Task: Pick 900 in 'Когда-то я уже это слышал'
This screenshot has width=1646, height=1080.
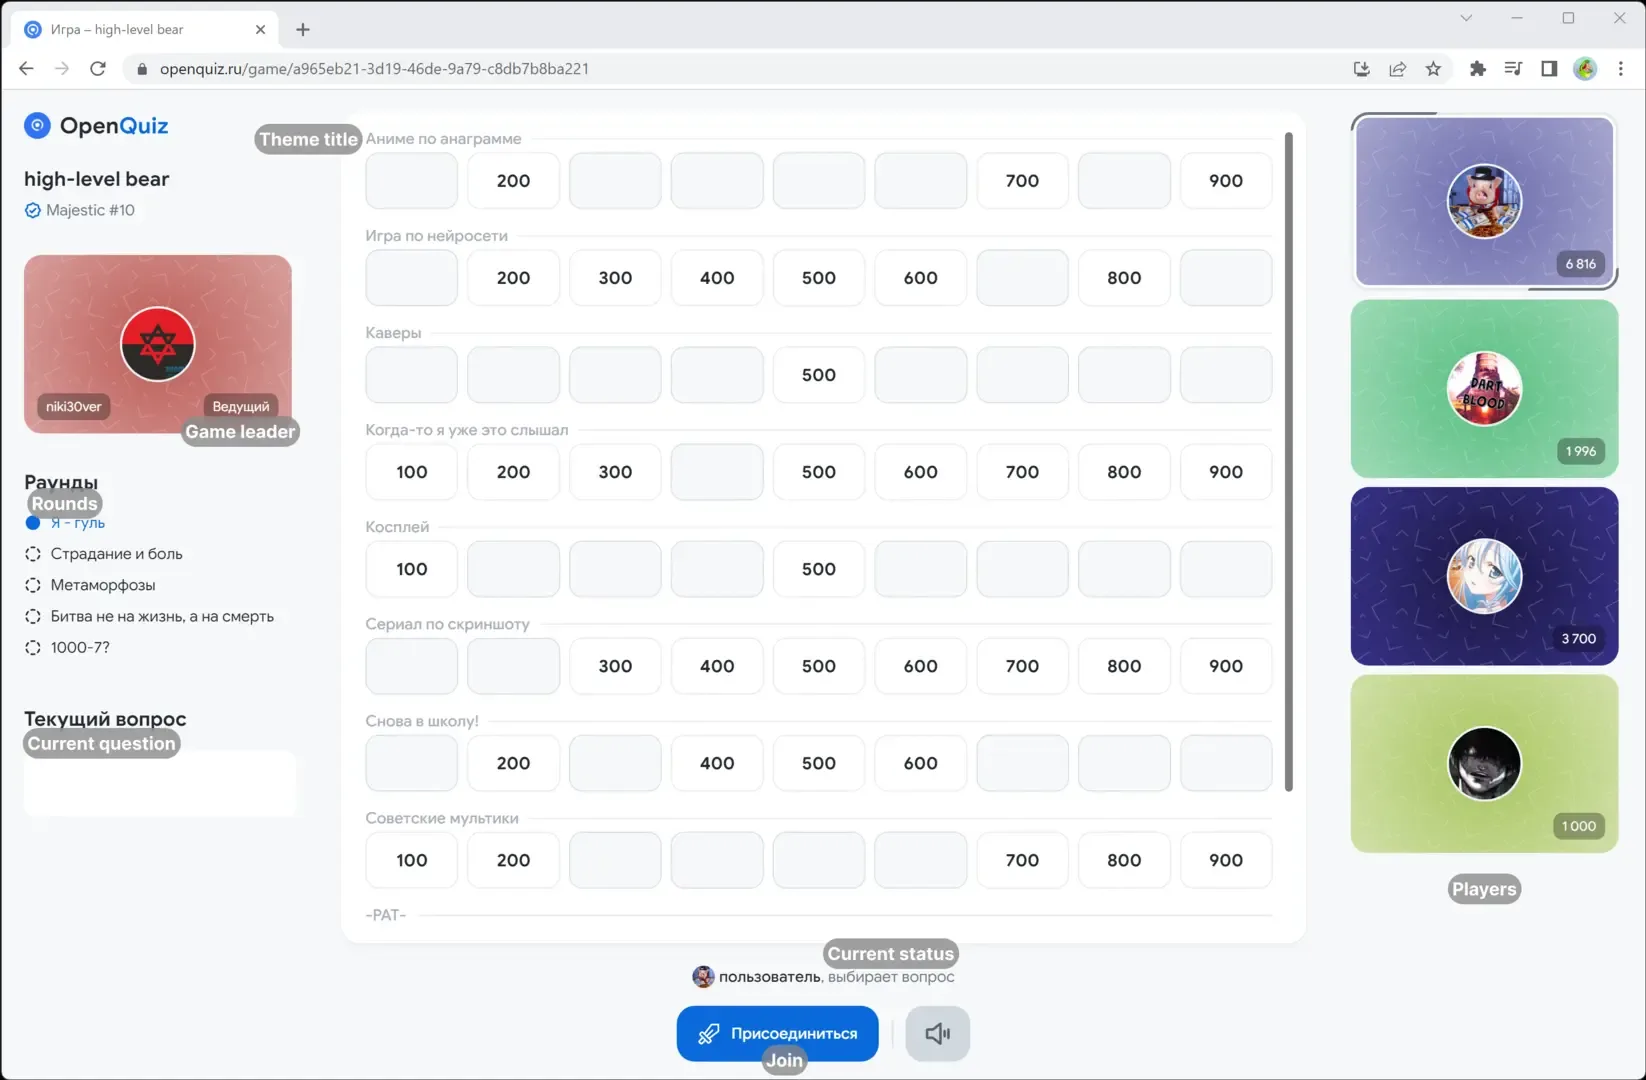Action: [x=1226, y=472]
